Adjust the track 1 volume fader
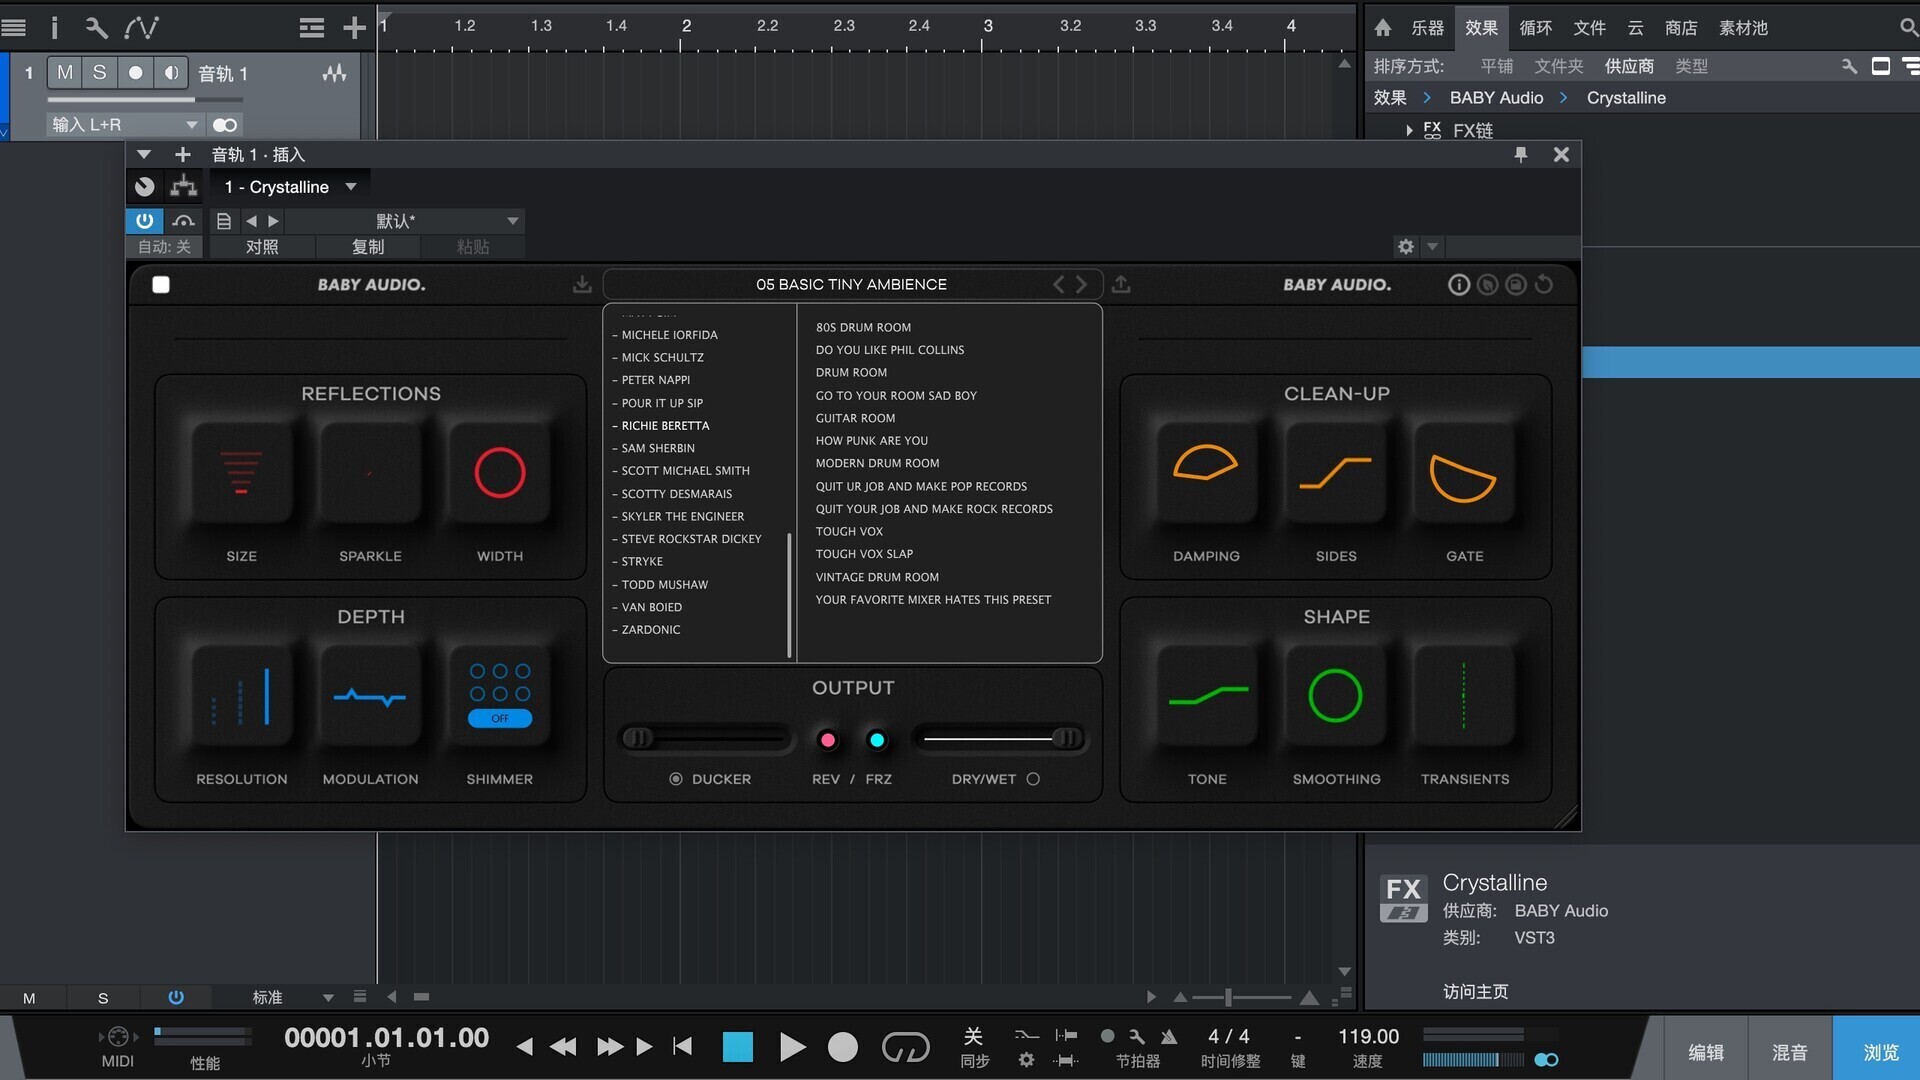Viewport: 1920px width, 1080px height. pyautogui.click(x=145, y=100)
